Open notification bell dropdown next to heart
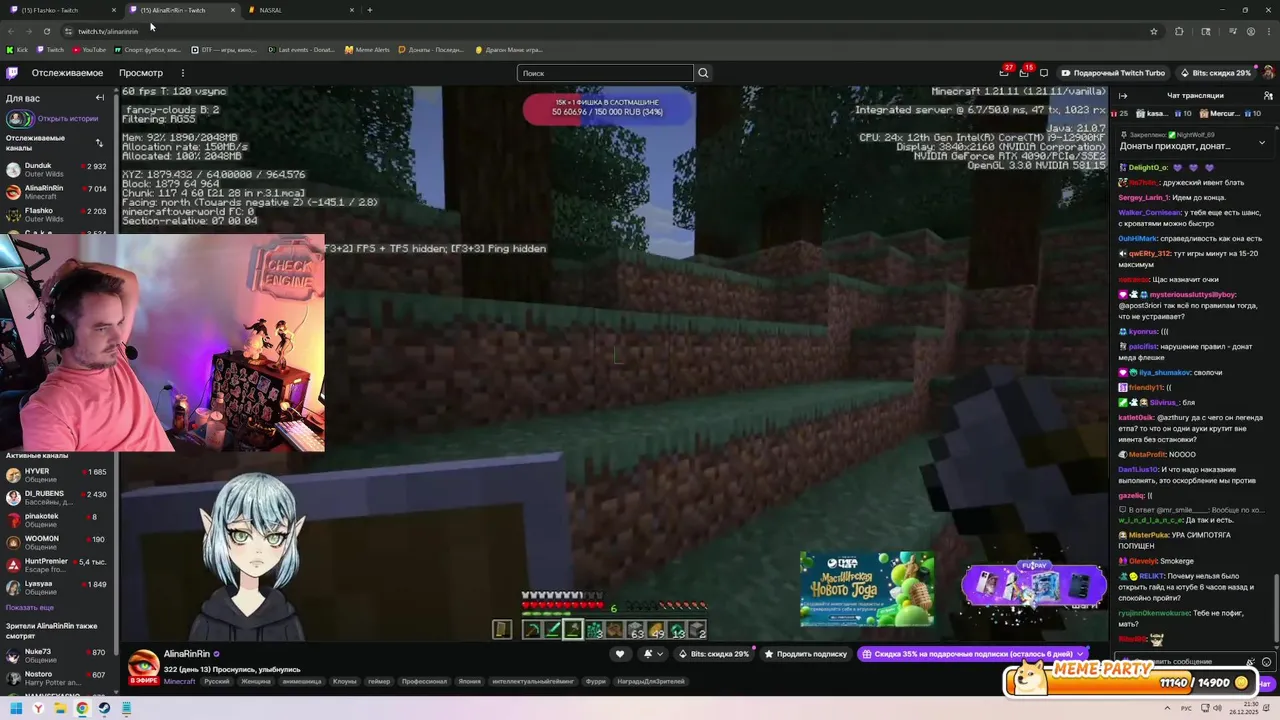The height and width of the screenshot is (720, 1280). tap(653, 654)
